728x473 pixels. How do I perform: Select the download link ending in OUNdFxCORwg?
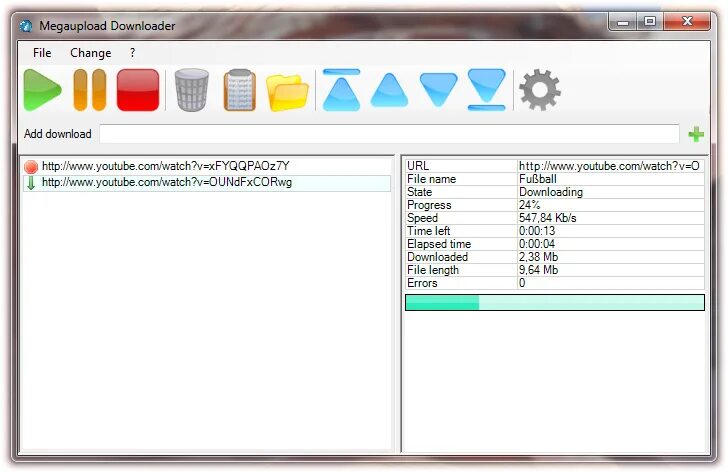tap(167, 182)
